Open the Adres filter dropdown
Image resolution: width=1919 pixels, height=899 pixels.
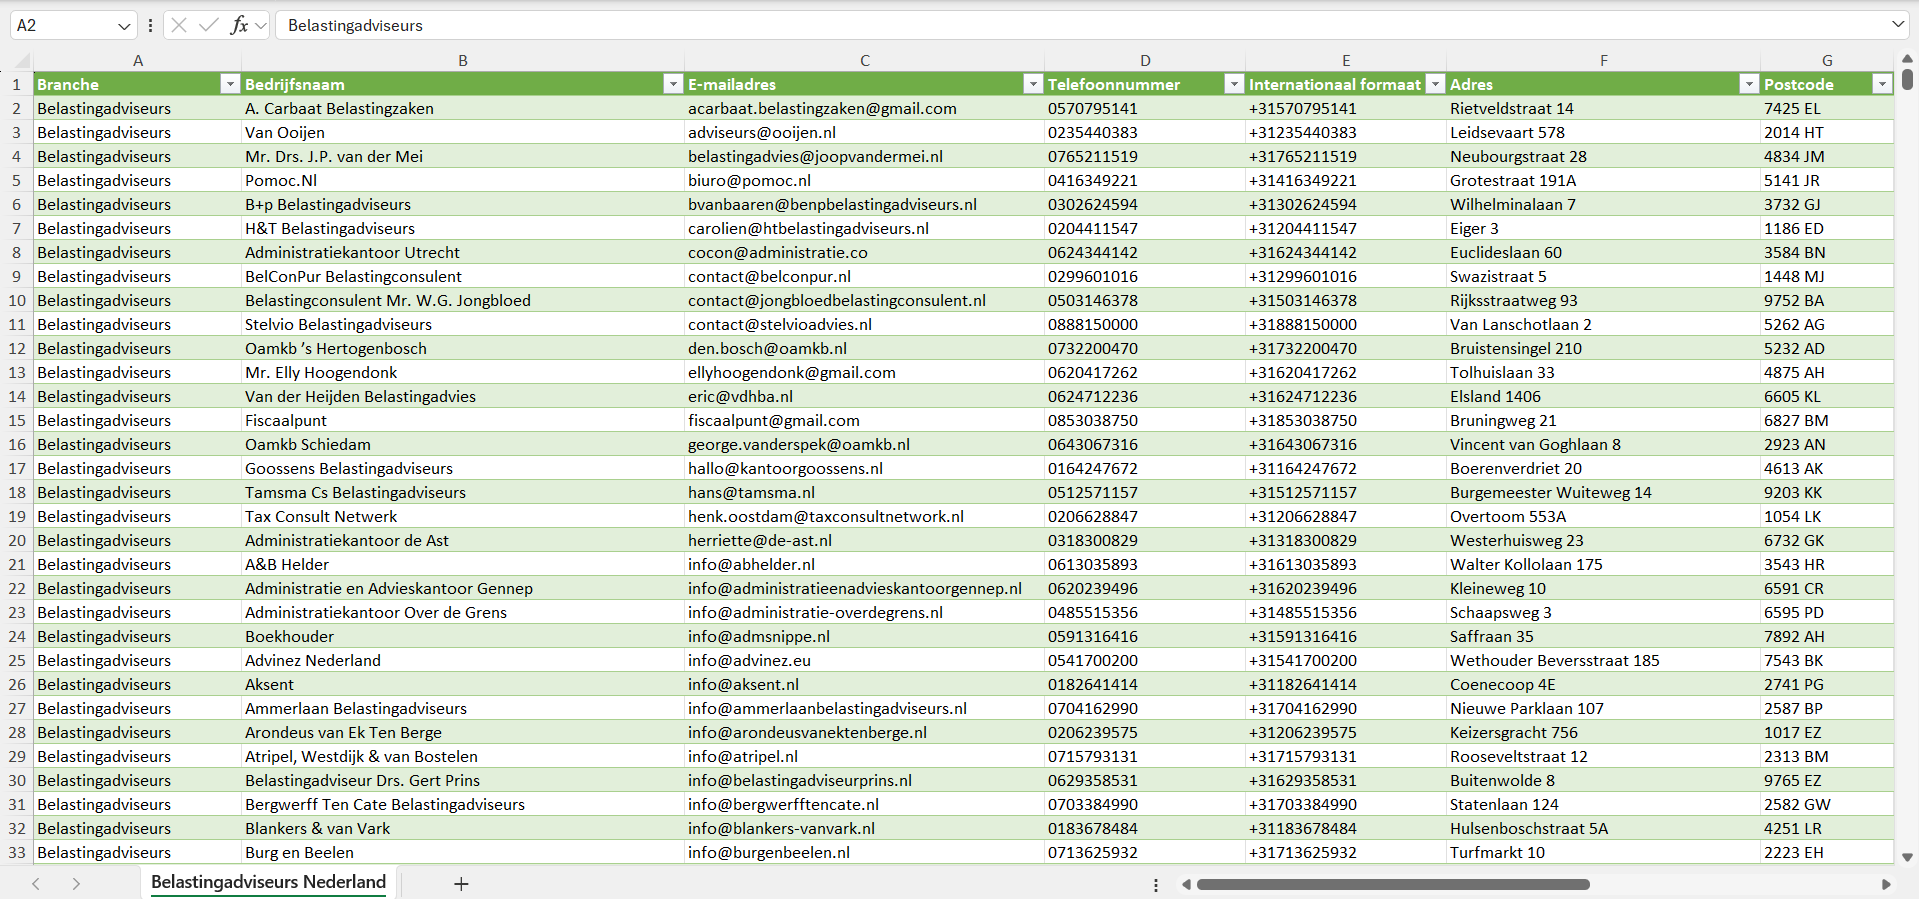(1748, 84)
